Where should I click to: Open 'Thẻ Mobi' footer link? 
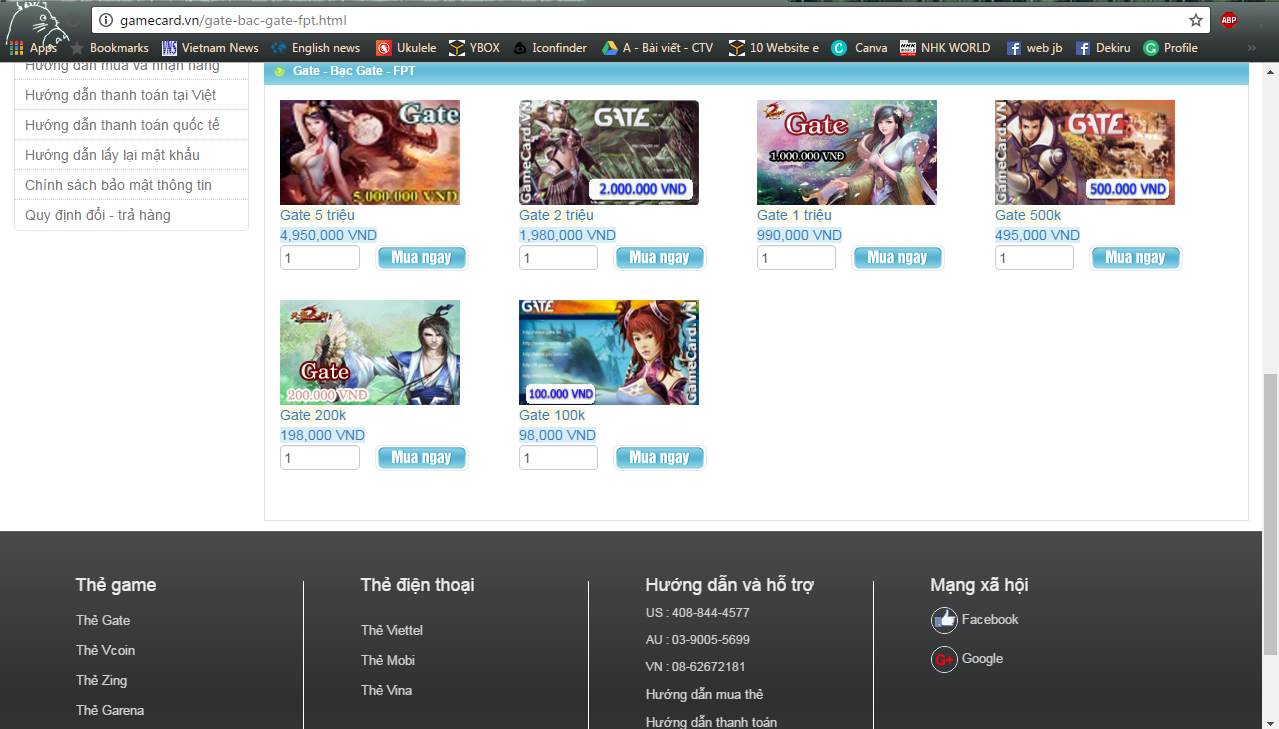[x=388, y=660]
